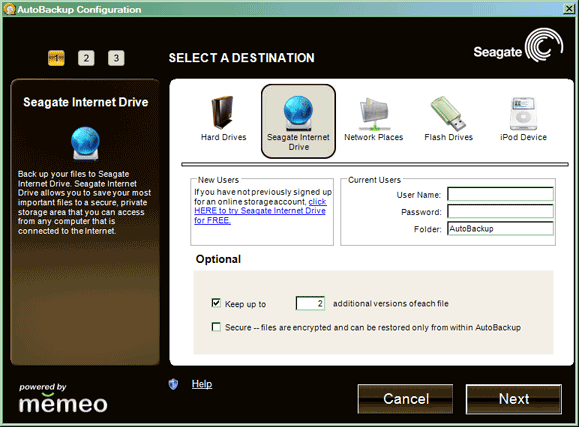The image size is (579, 427).
Task: Select the iPod Device icon
Action: 523,113
